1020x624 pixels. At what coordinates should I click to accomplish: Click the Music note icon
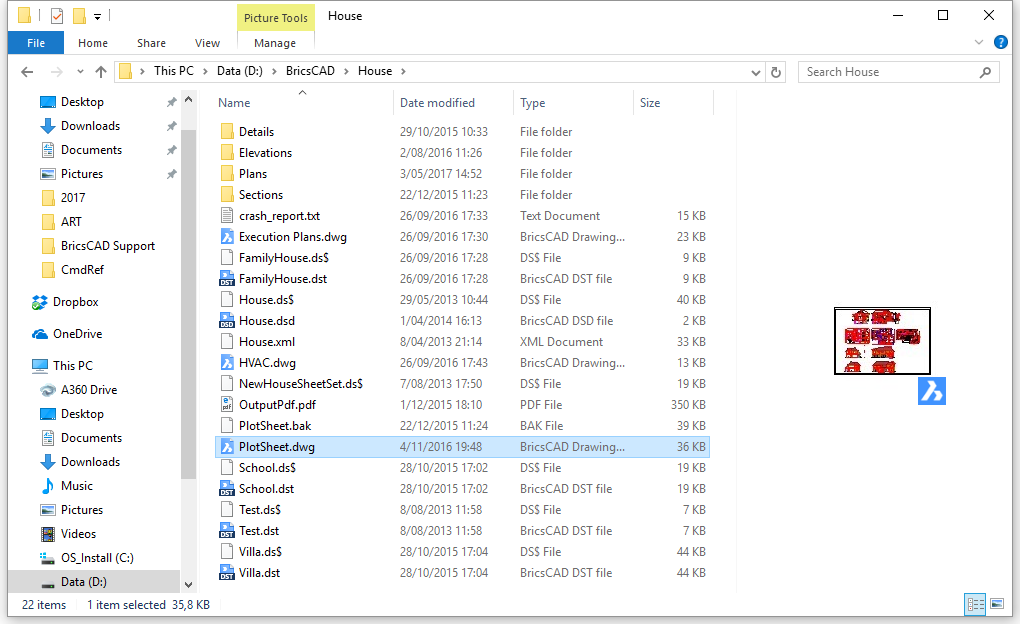47,486
